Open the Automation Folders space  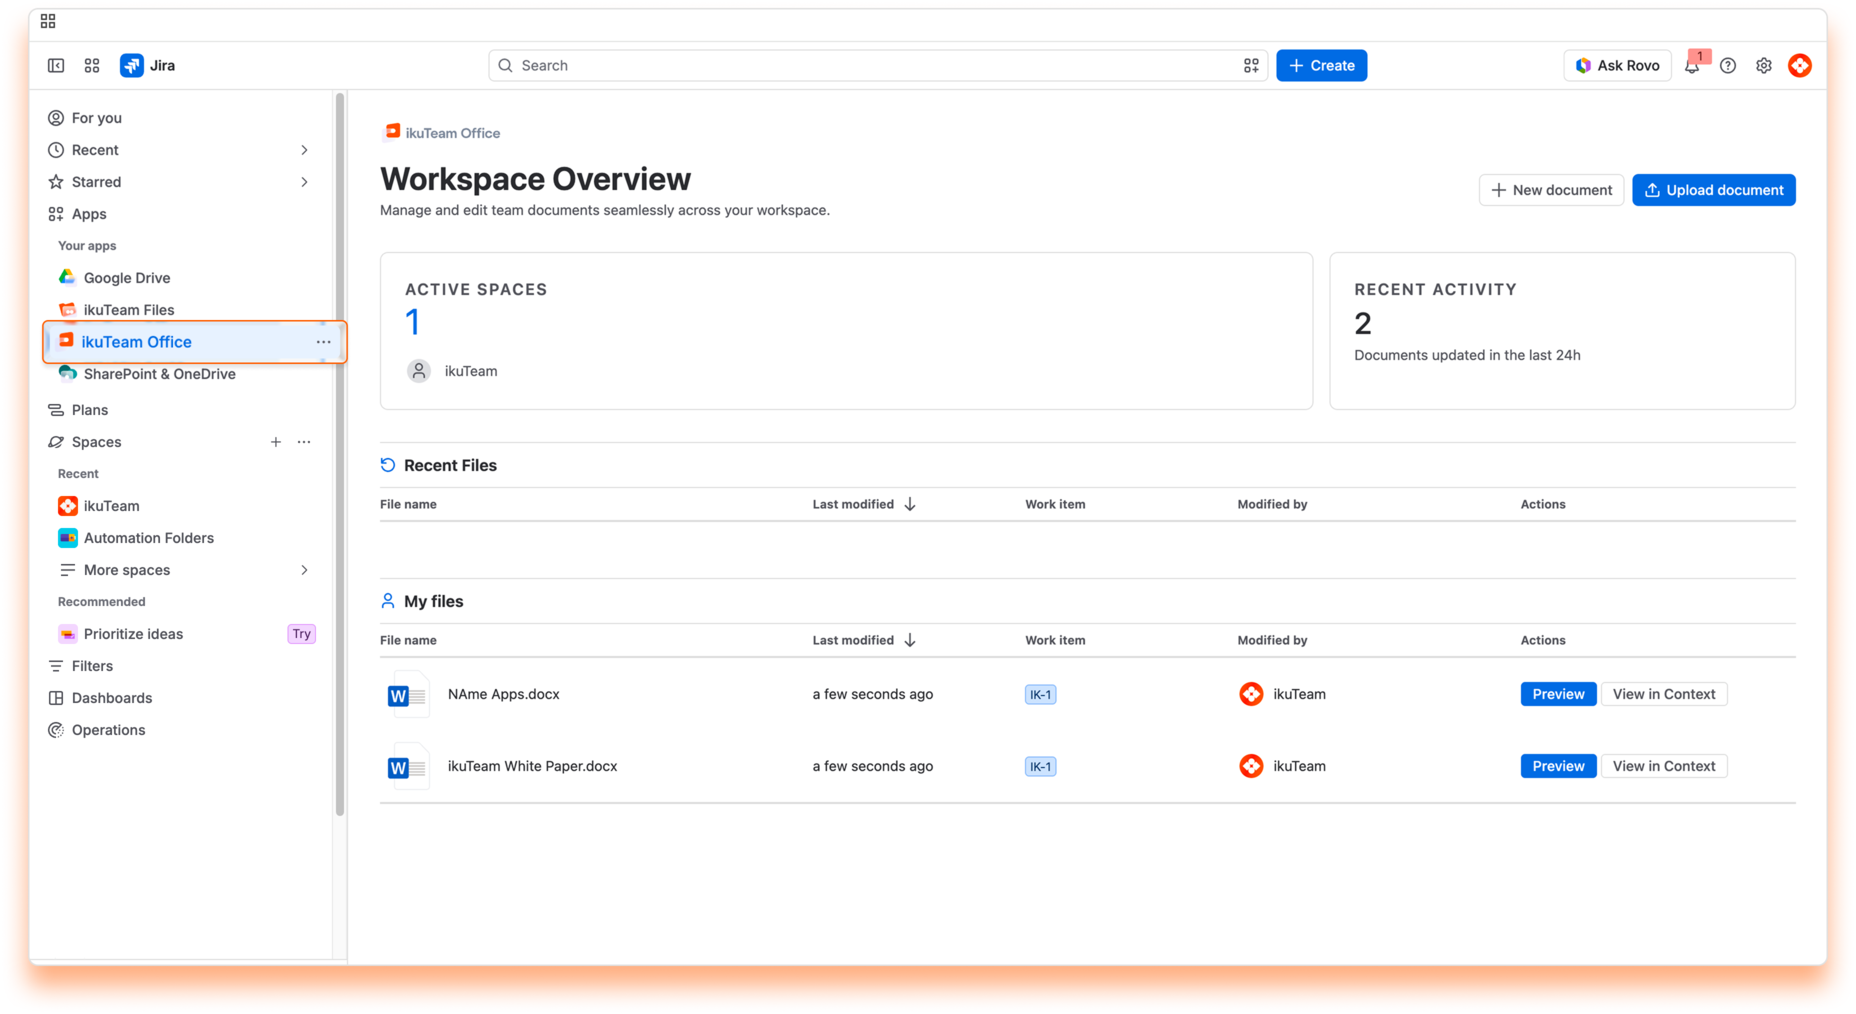(149, 537)
